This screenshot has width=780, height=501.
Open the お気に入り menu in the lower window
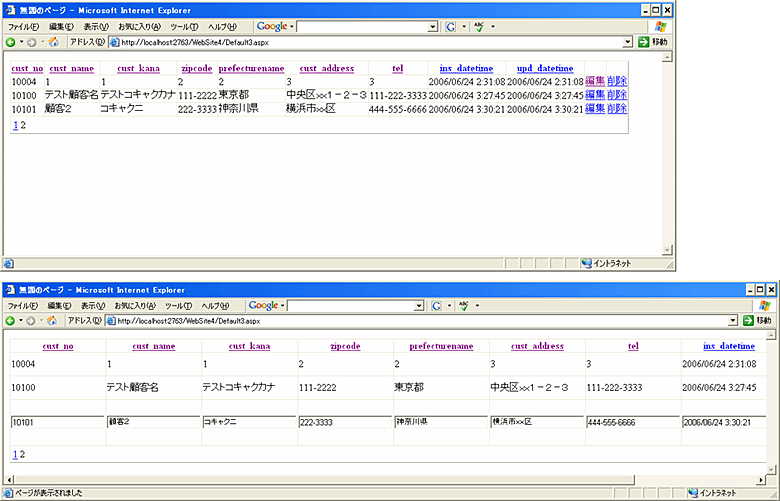click(136, 305)
